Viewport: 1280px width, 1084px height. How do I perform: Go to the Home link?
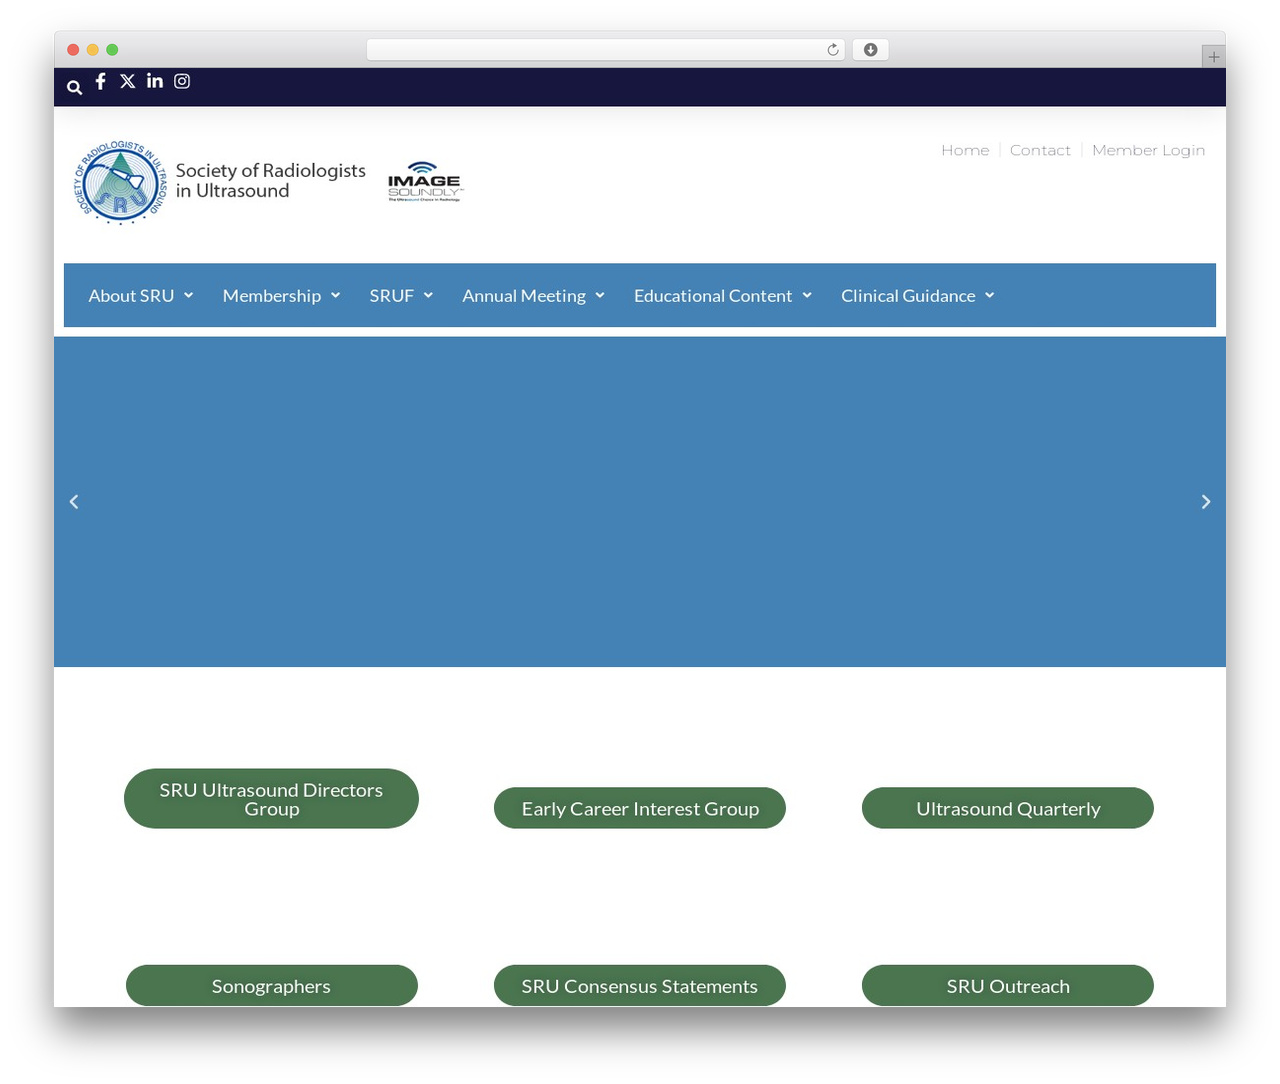click(965, 150)
